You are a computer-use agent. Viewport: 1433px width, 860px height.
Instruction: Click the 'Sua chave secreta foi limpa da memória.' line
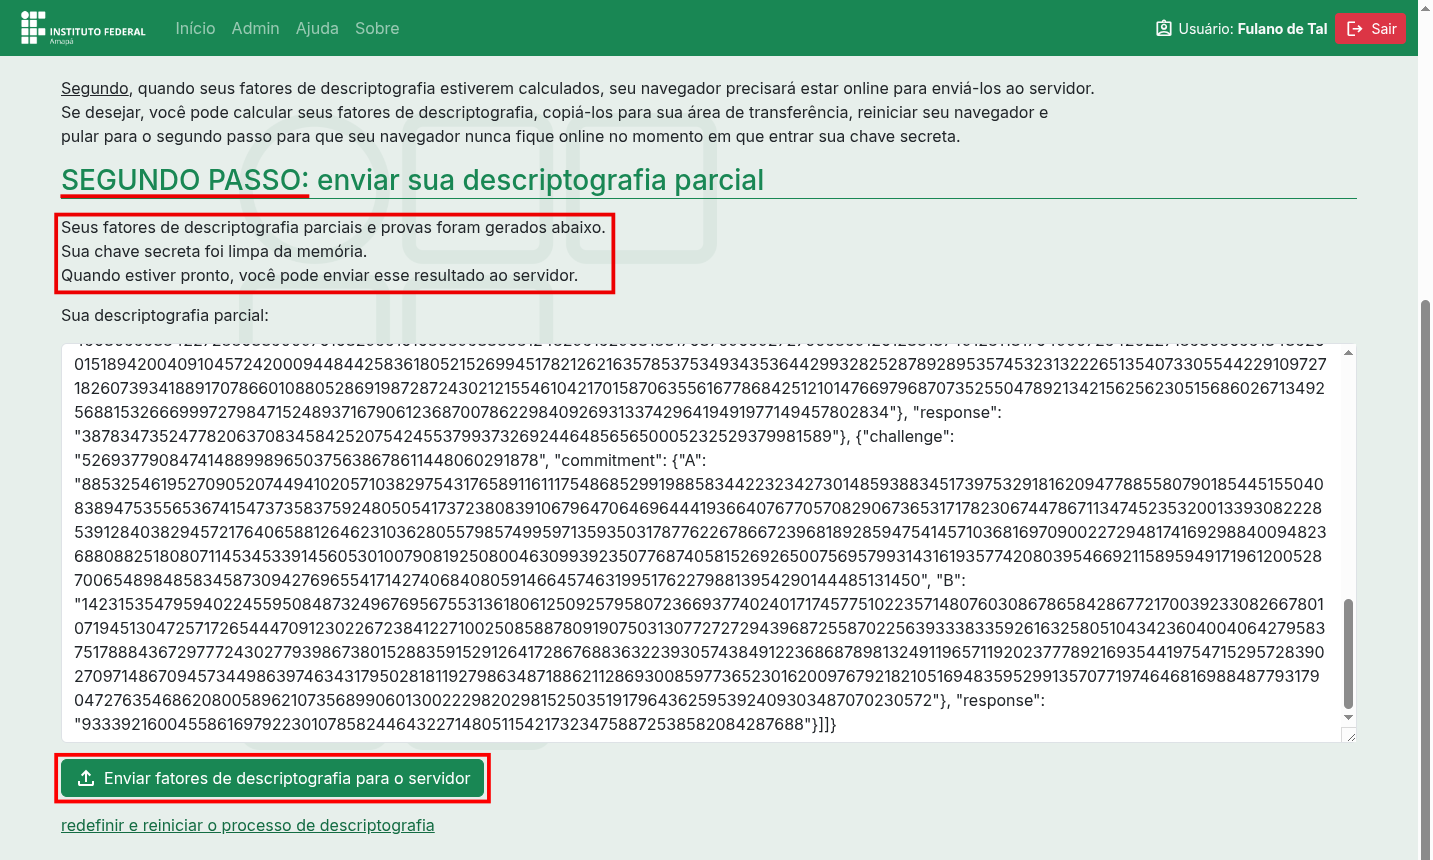(x=214, y=251)
